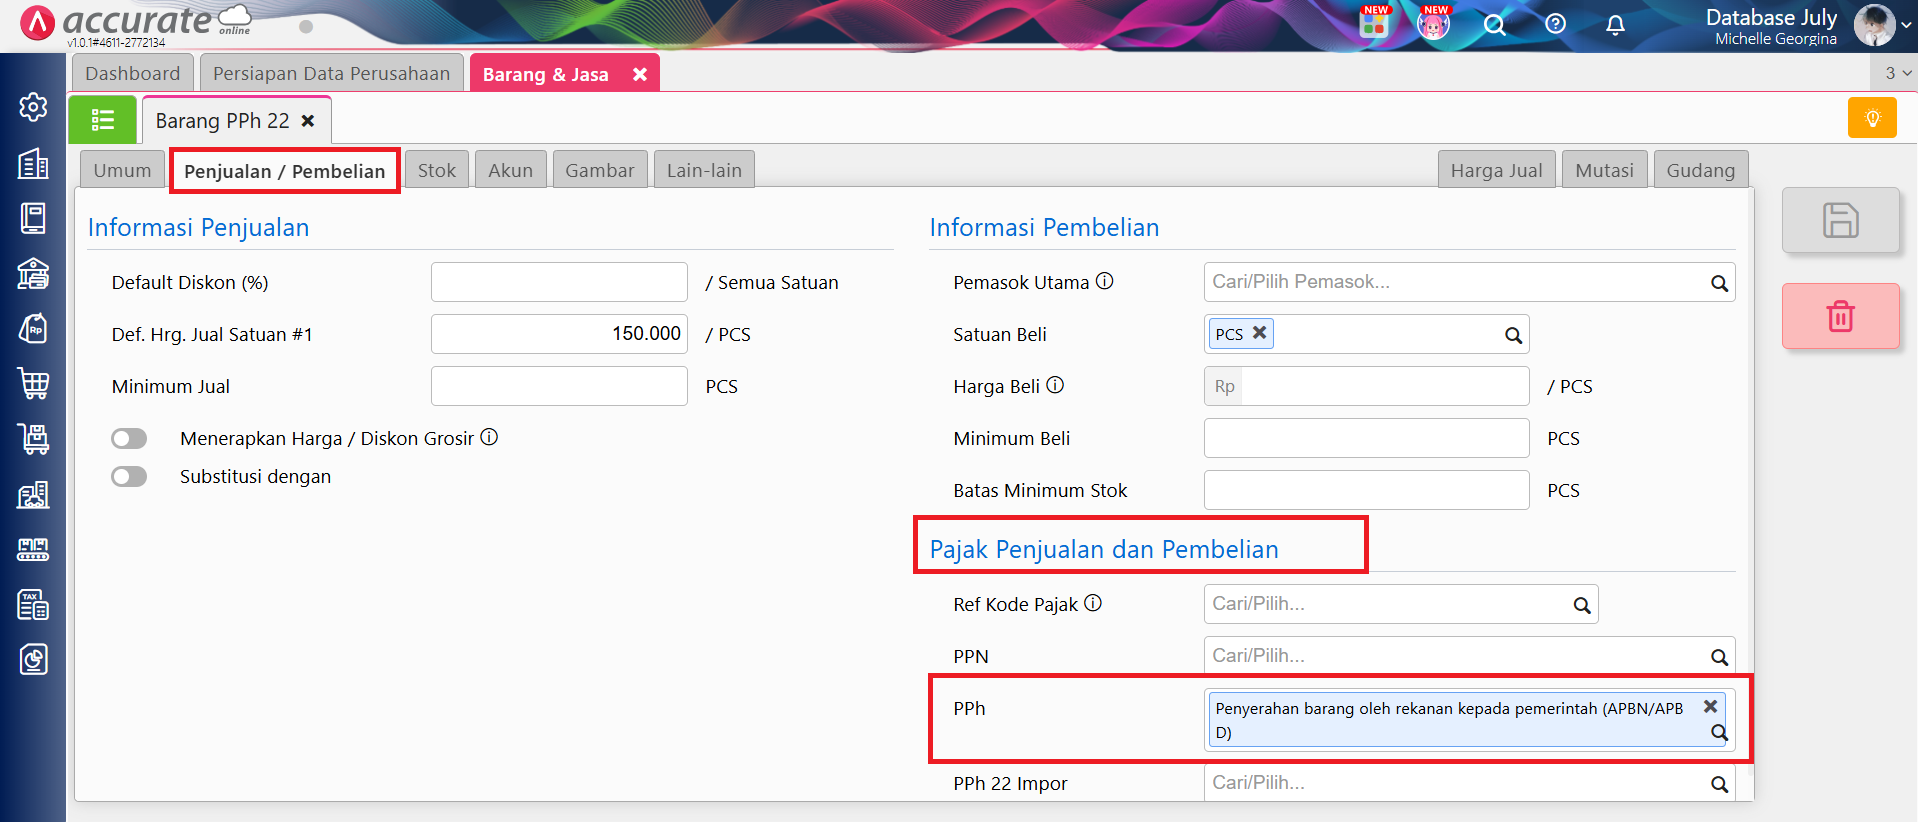Screen dimensions: 1918x822
Task: Click the Harga Beli Rp field
Action: [x=1366, y=386]
